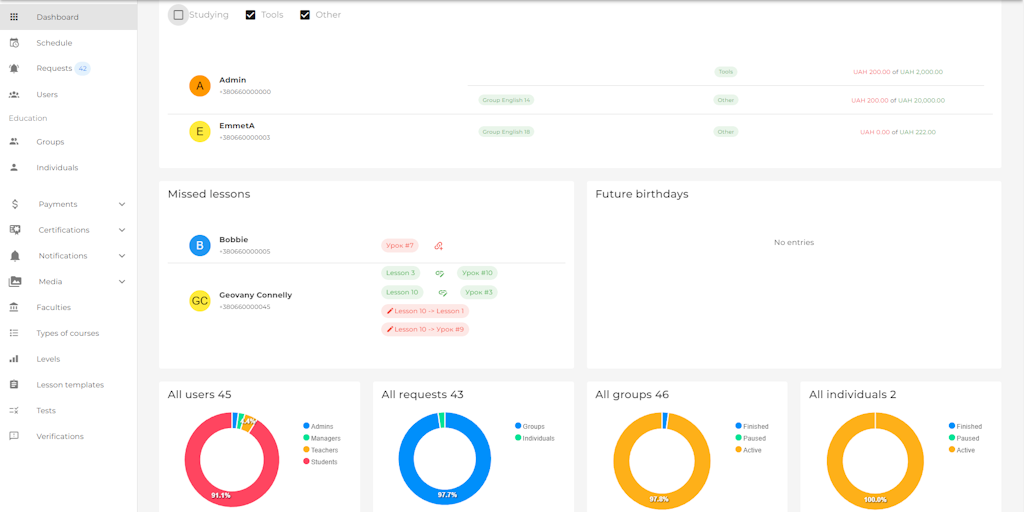Image resolution: width=1024 pixels, height=512 pixels.
Task: Uncheck the Tools checkbox
Action: (x=251, y=15)
